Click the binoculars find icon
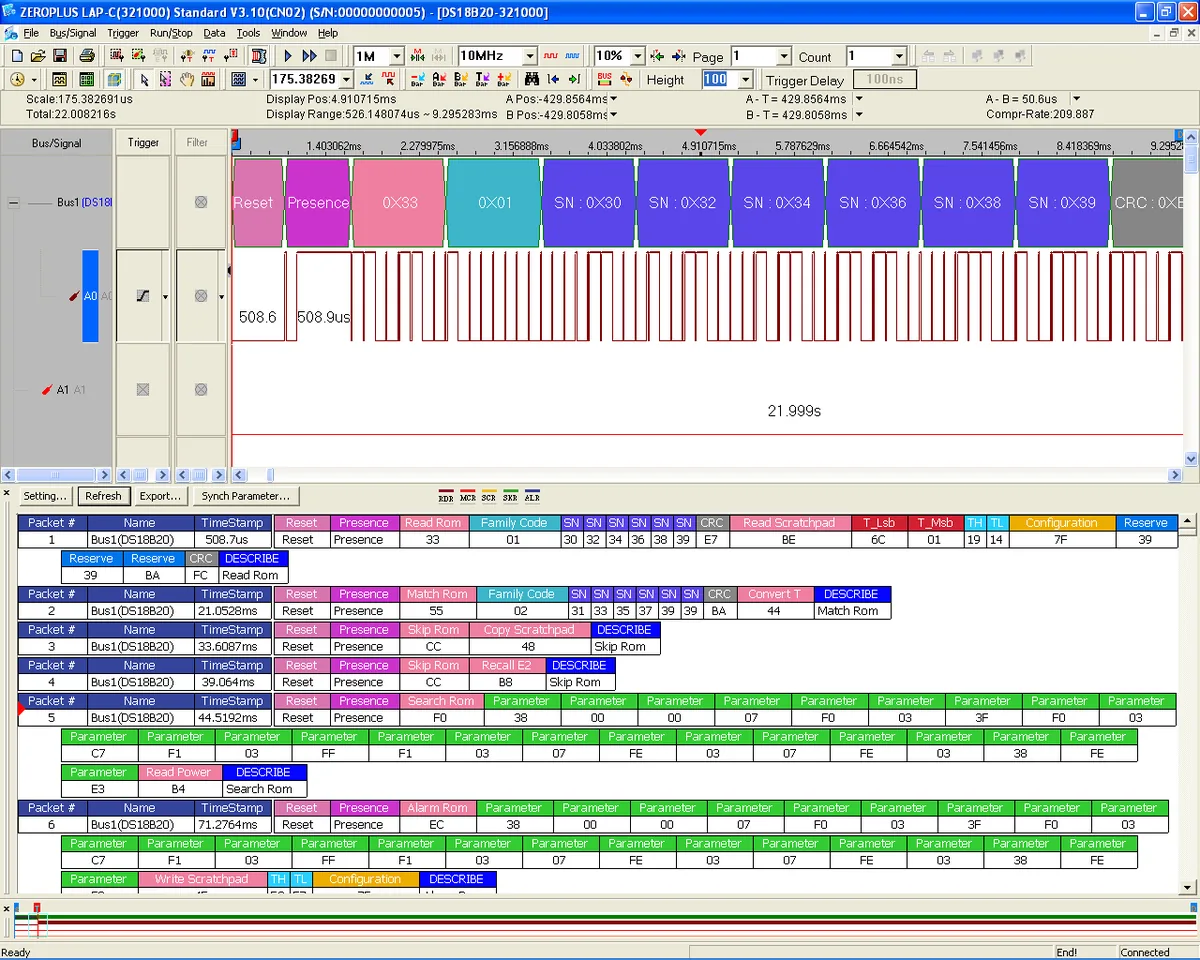This screenshot has width=1200, height=960. [x=532, y=79]
